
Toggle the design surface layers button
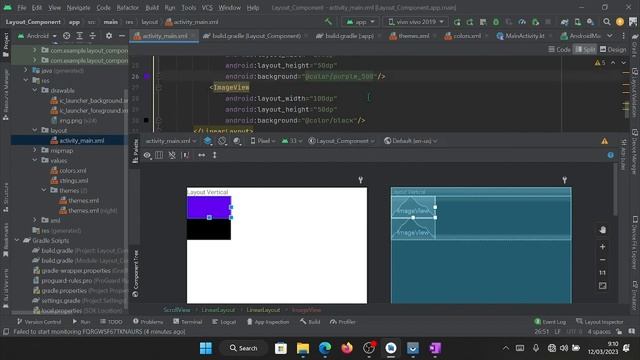pyautogui.click(x=208, y=141)
